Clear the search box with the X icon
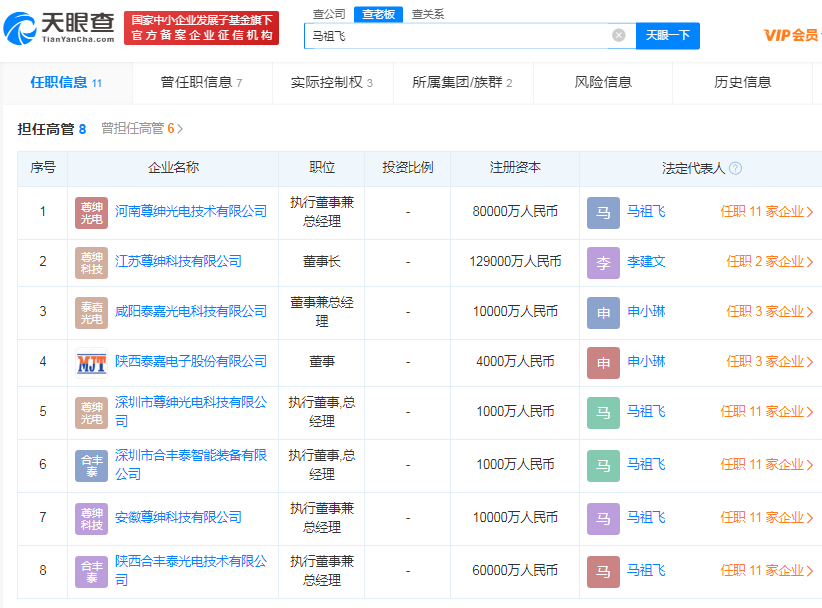 point(618,35)
